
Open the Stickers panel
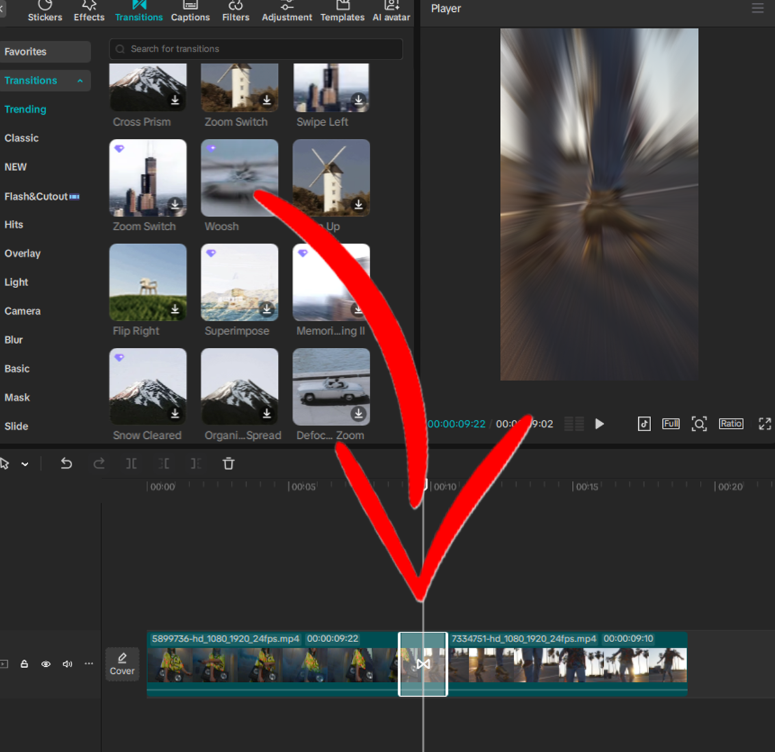coord(44,11)
